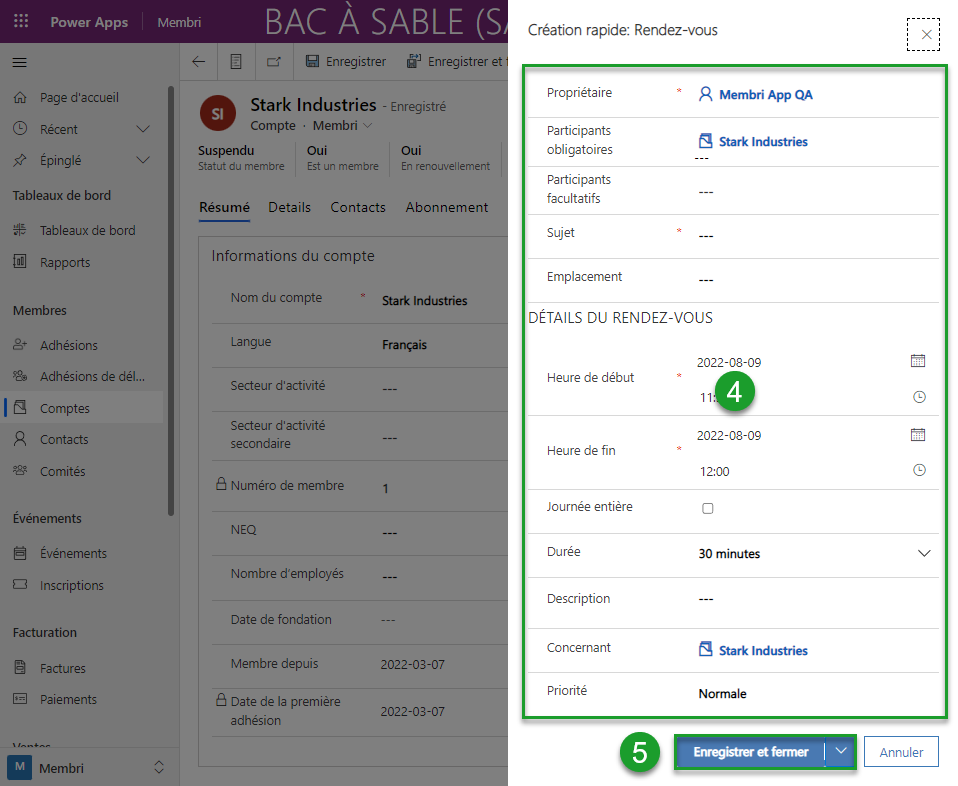Viewport: 958px width, 786px height.
Task: Open record in new window icon
Action: tap(274, 62)
